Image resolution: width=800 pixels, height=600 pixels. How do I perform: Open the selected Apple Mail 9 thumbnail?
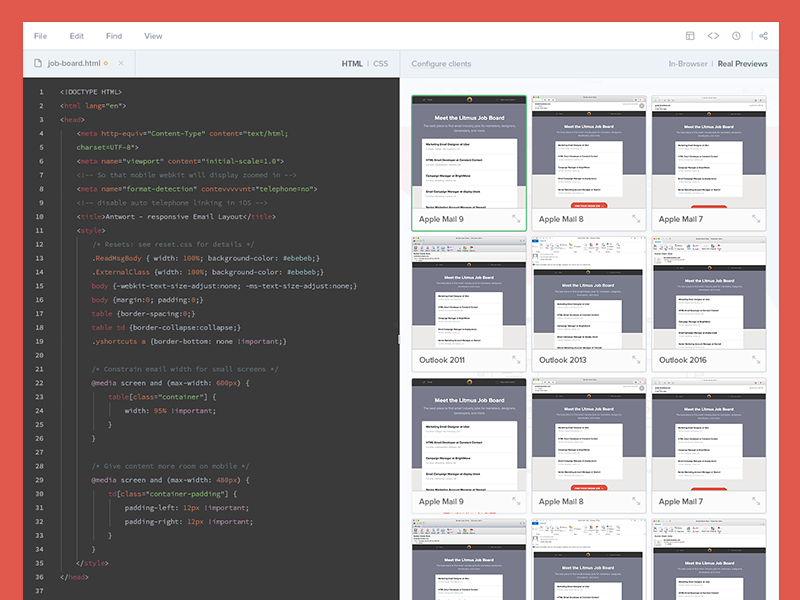pos(469,152)
